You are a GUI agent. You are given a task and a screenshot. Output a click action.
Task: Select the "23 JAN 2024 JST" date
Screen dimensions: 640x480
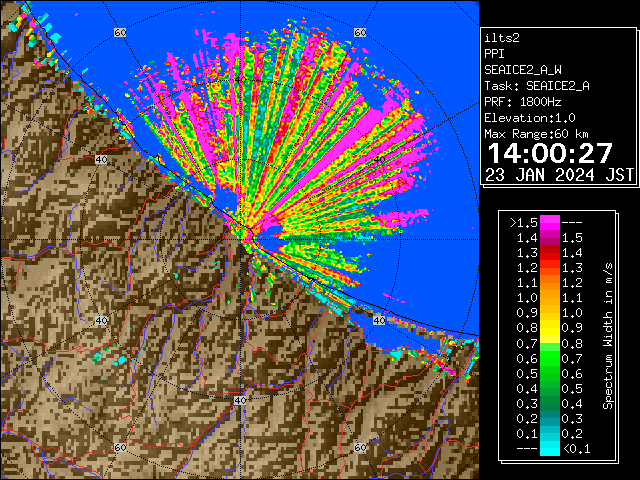pos(559,175)
